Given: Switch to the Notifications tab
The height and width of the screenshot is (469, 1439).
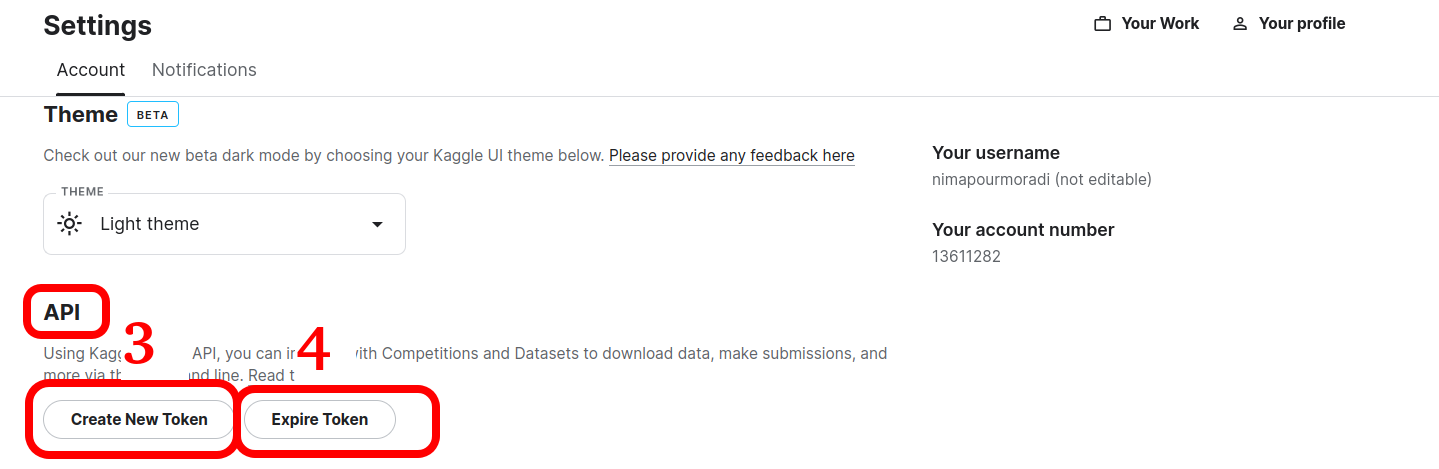Looking at the screenshot, I should tap(204, 70).
